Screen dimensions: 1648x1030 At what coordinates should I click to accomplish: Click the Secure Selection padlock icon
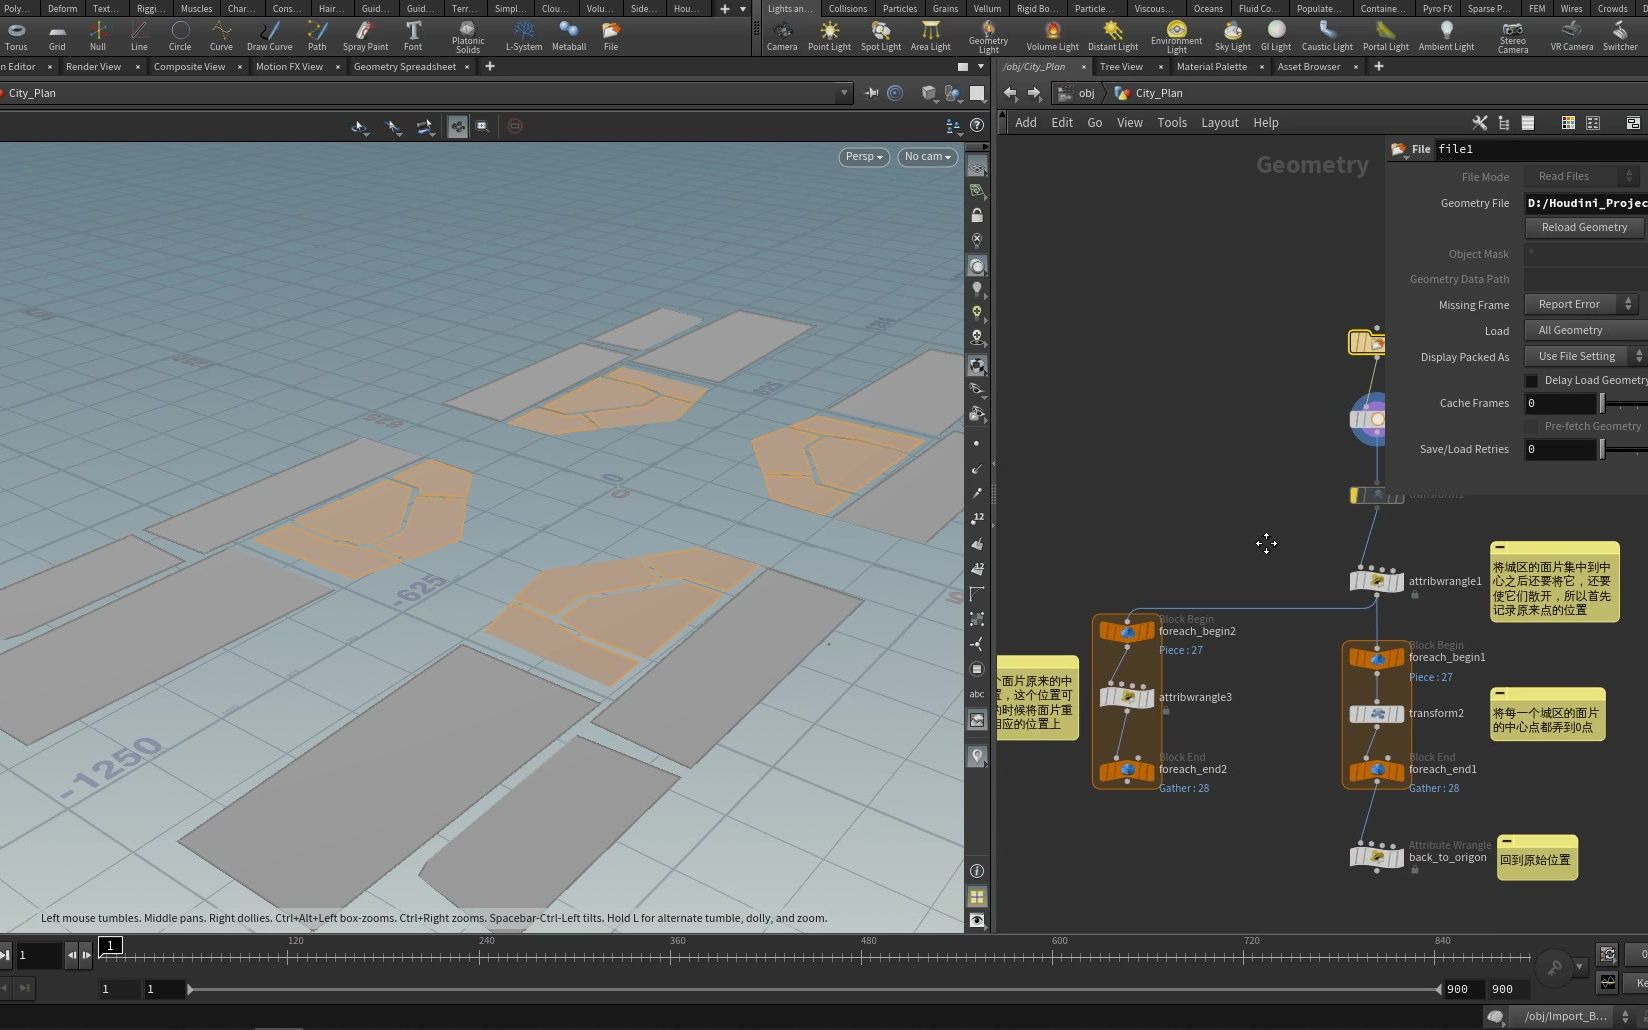(977, 215)
